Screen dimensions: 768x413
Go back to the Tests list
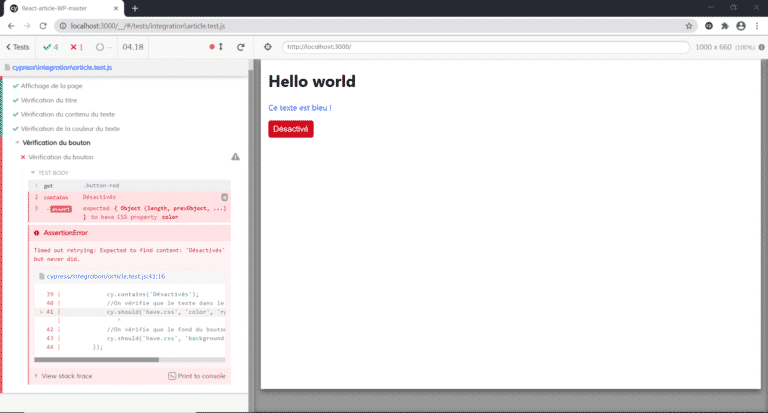tap(18, 47)
